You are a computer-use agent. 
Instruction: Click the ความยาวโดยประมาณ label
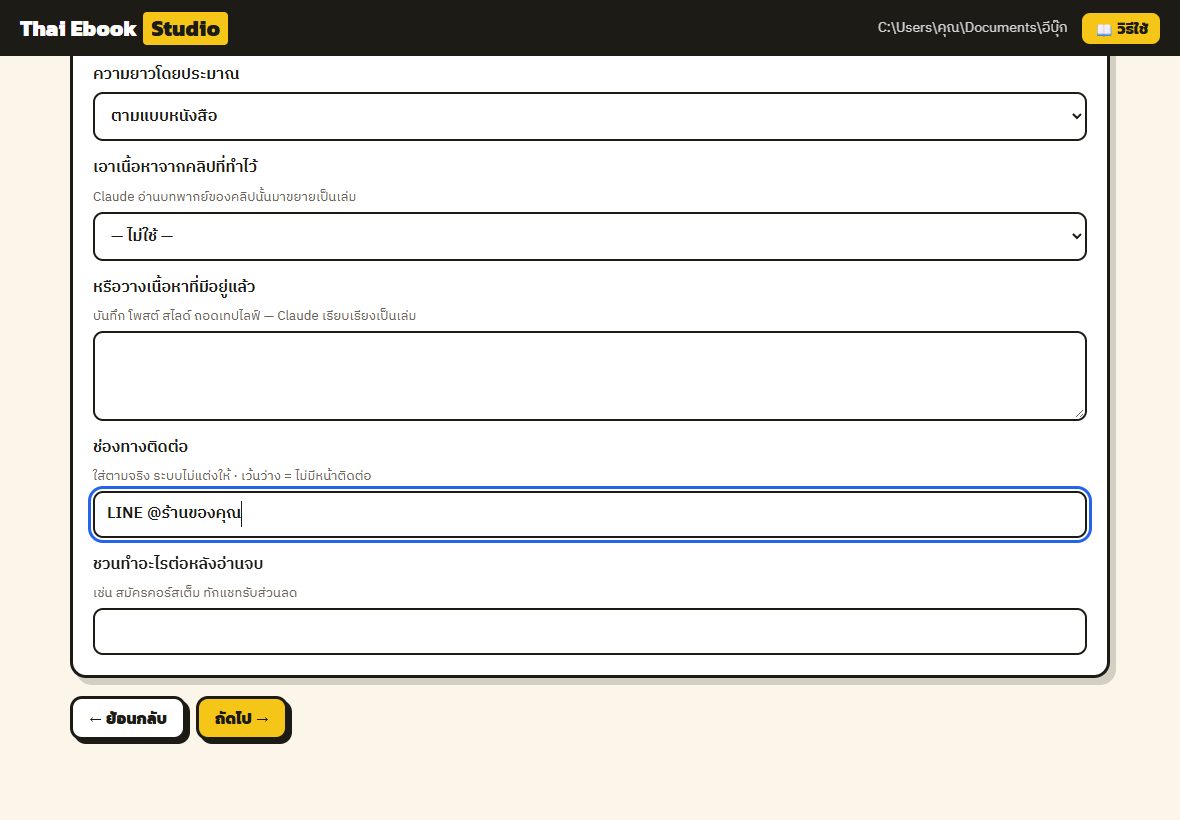tap(166, 74)
